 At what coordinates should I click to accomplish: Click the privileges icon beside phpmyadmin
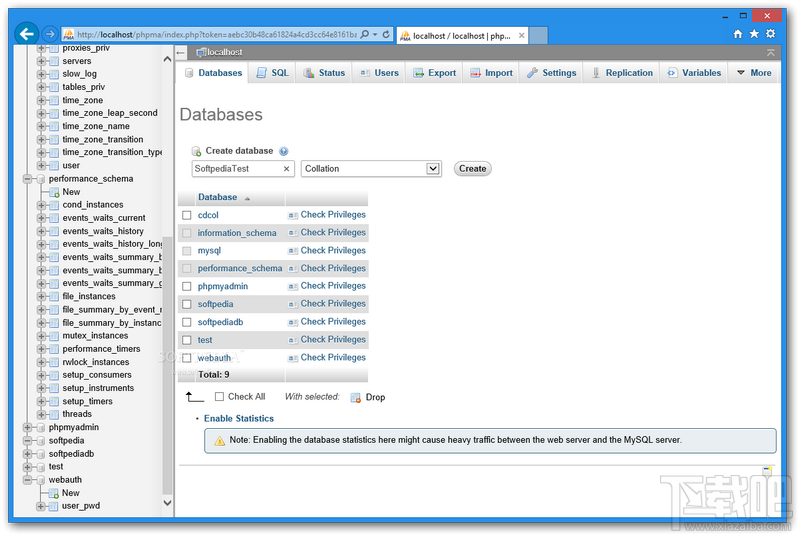293,287
